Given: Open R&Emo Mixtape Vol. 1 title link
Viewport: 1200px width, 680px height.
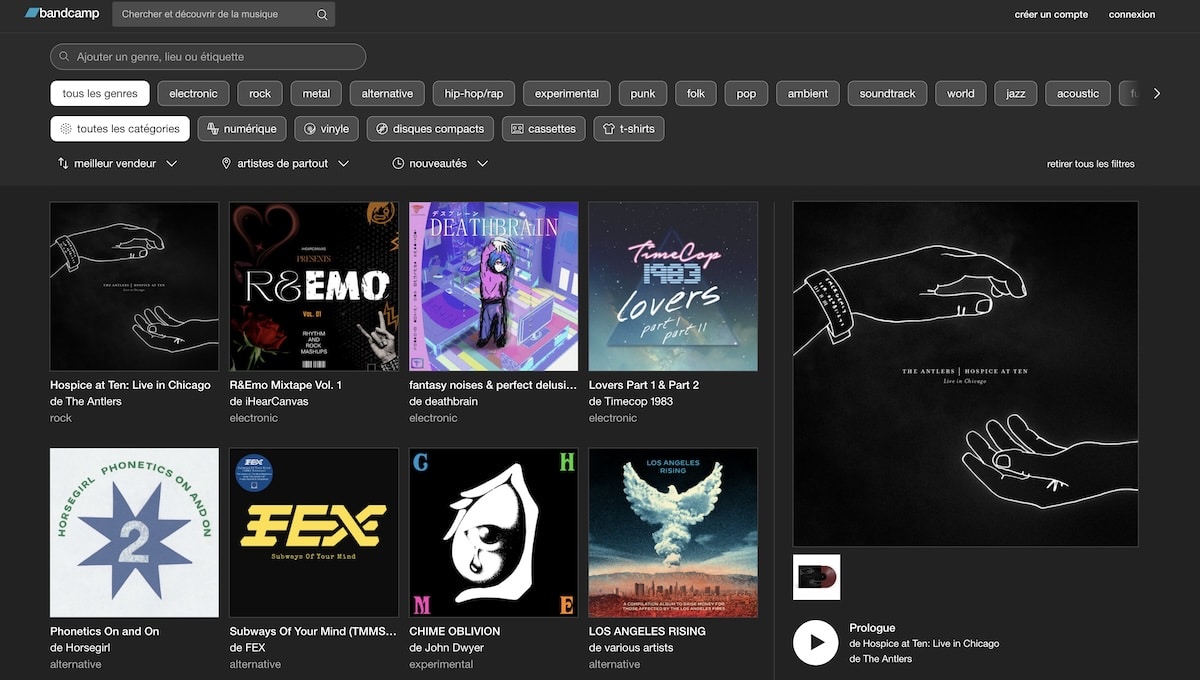Looking at the screenshot, I should tap(286, 385).
